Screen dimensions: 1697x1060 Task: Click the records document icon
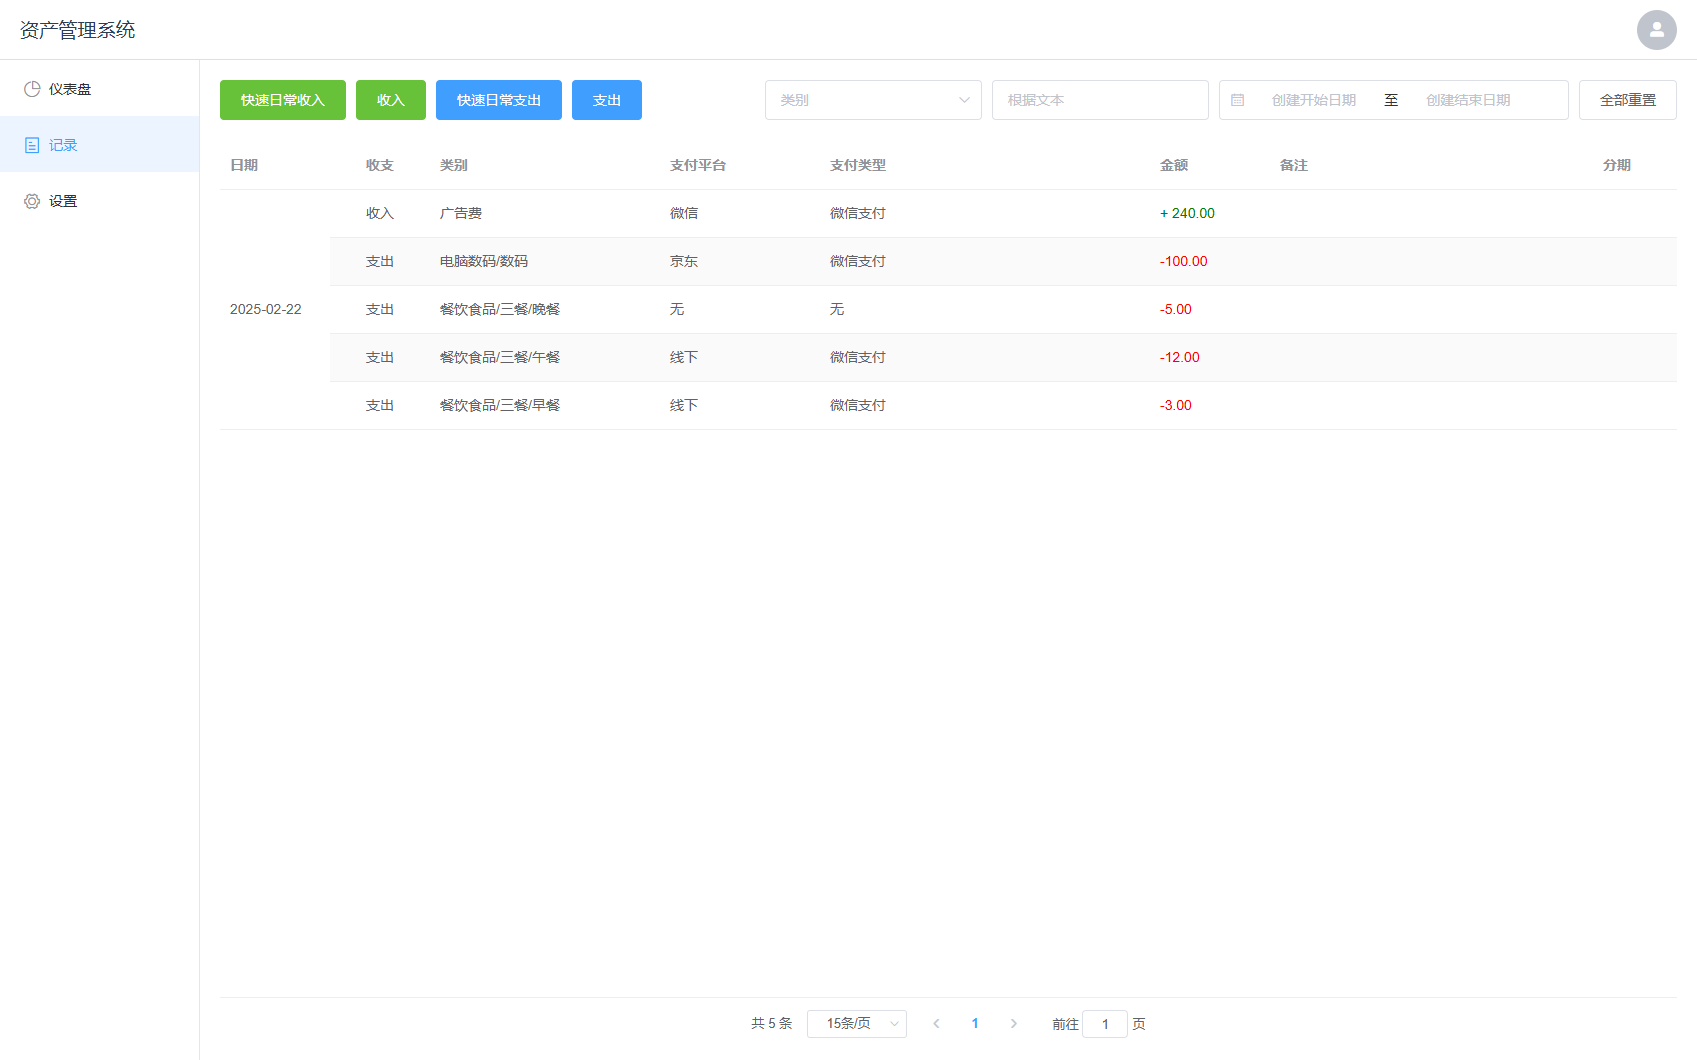tap(32, 145)
